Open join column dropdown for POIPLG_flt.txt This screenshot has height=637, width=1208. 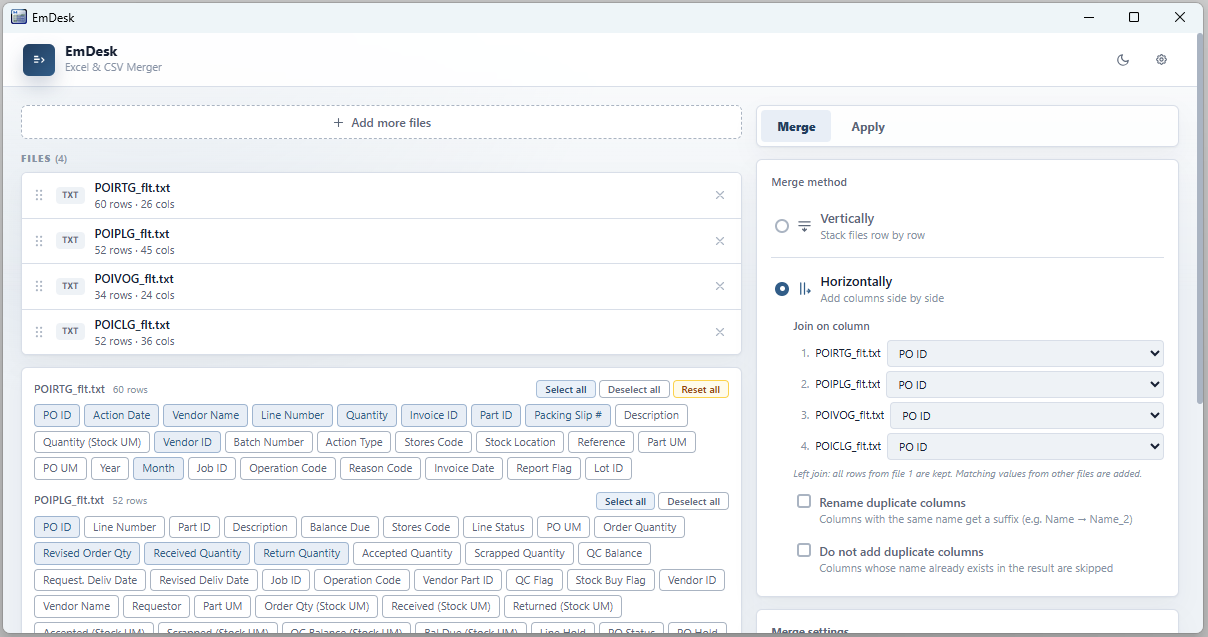(1025, 384)
